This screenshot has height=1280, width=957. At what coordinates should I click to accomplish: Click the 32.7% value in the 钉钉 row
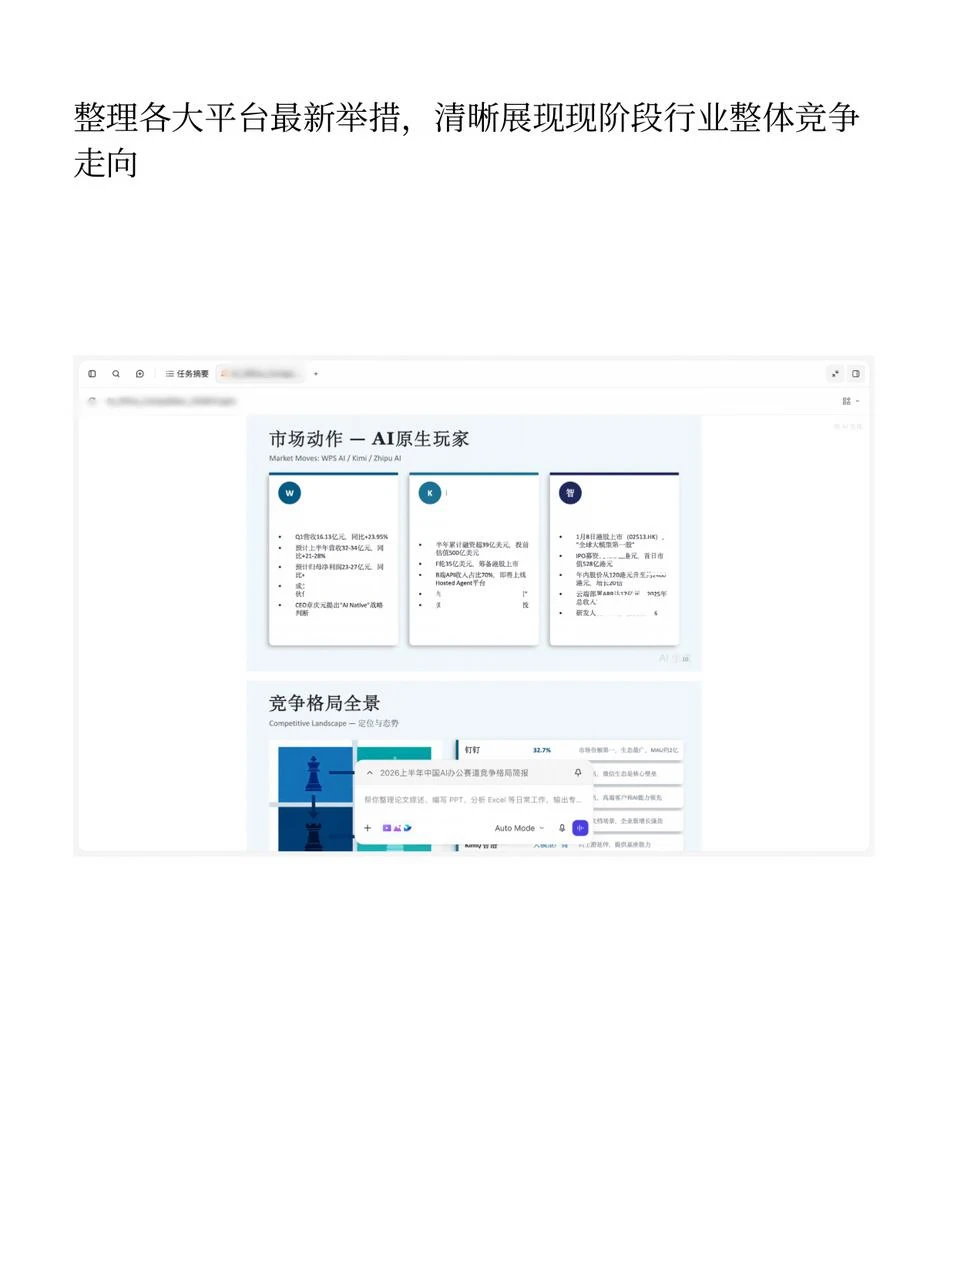(x=542, y=750)
